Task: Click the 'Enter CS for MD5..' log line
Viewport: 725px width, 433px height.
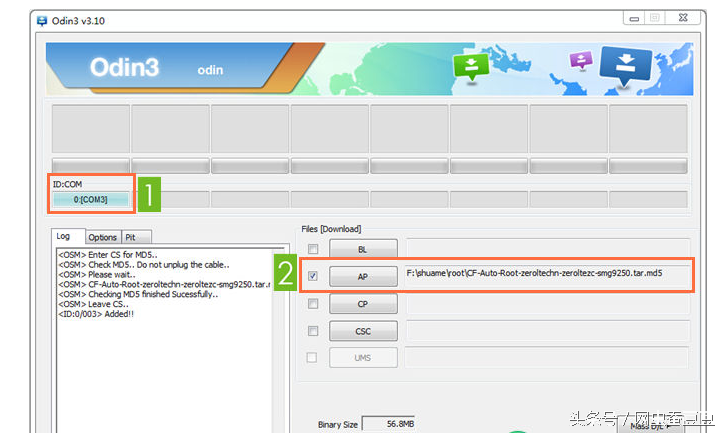Action: [x=108, y=255]
